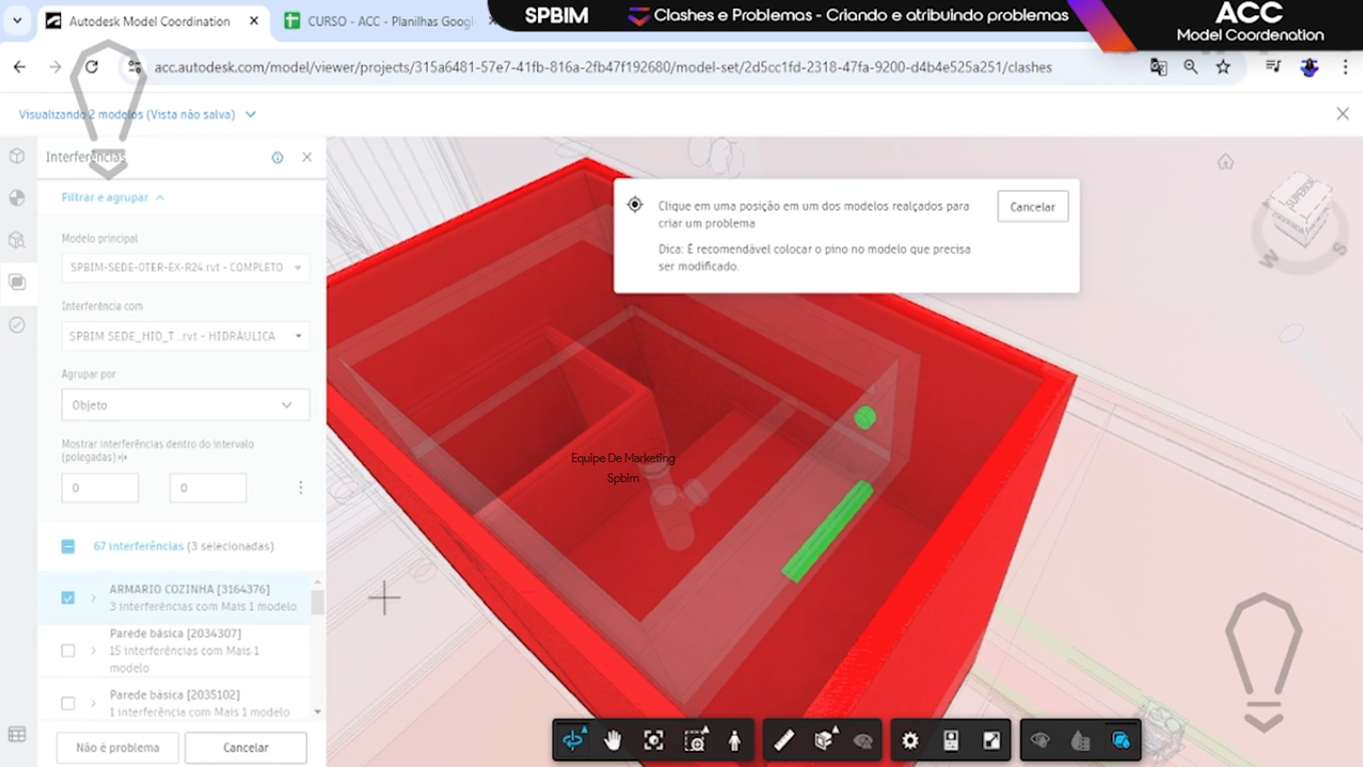
Task: Click the Home view icon in viewer
Action: [1225, 161]
